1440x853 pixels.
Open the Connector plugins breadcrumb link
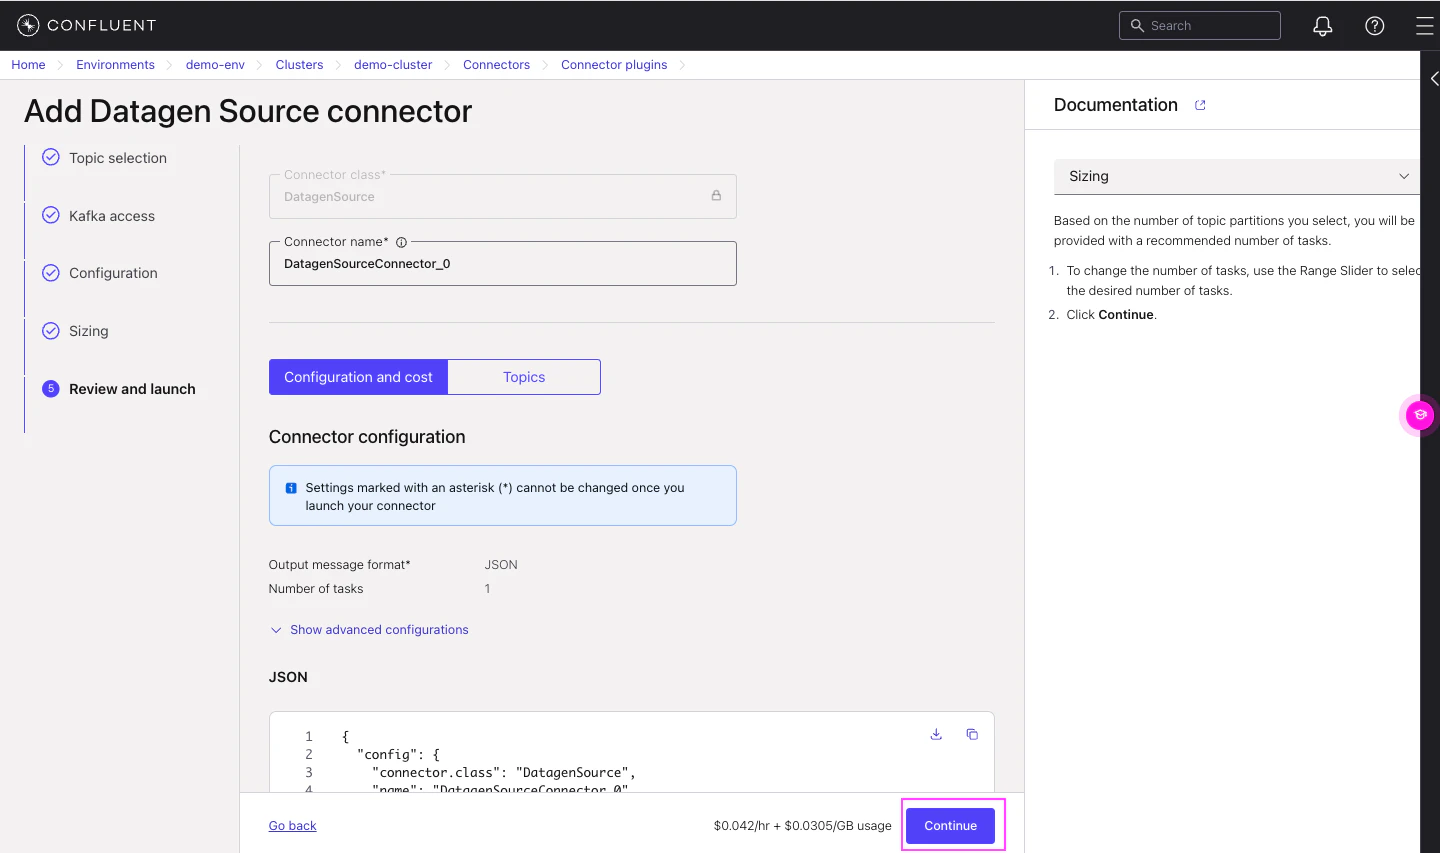(614, 65)
